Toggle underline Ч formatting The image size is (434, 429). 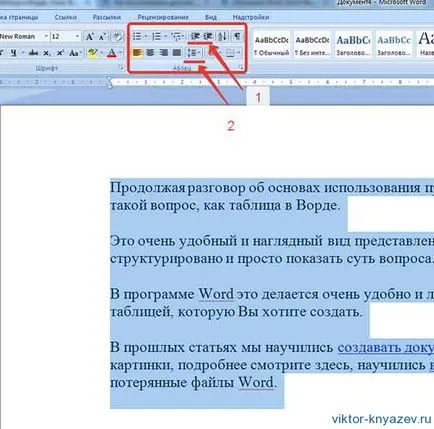pyautogui.click(x=13, y=53)
